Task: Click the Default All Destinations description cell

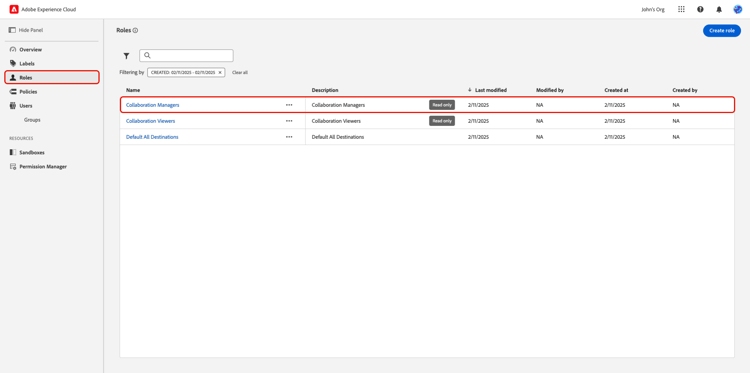Action: [338, 137]
